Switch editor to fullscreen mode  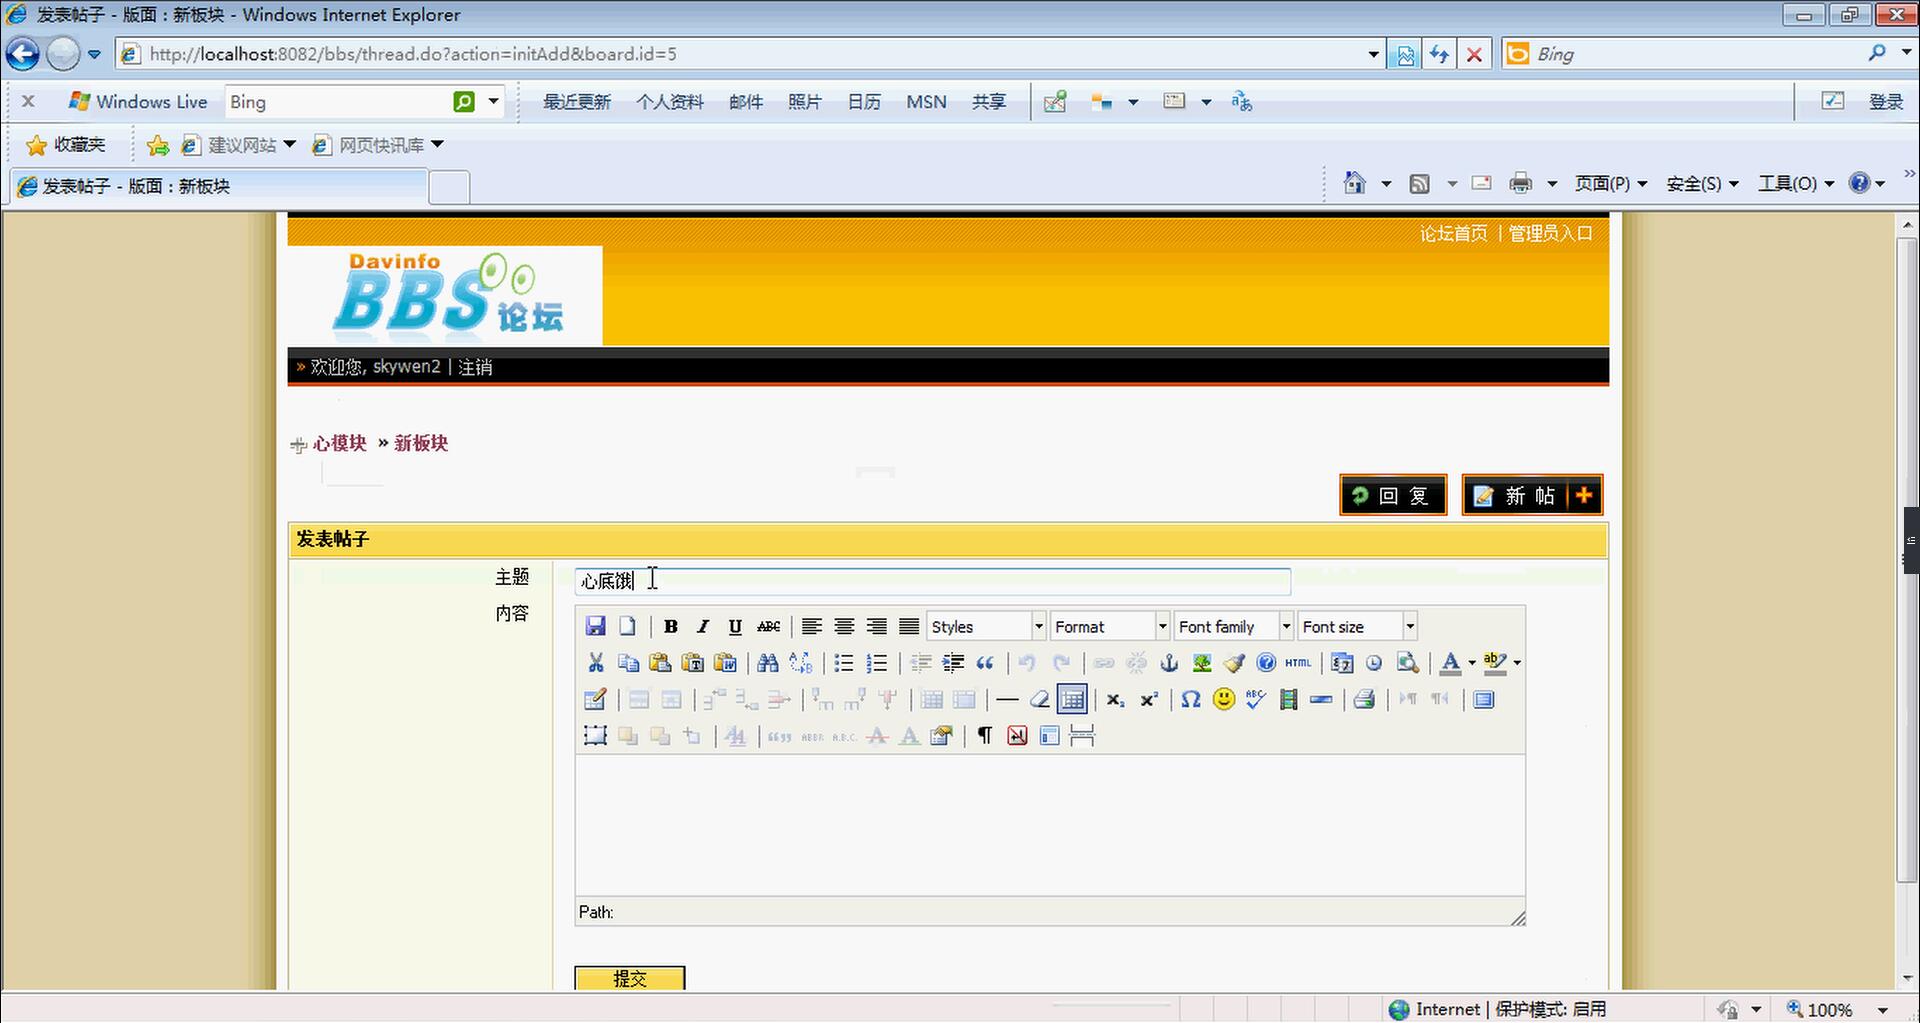pyautogui.click(x=1484, y=699)
